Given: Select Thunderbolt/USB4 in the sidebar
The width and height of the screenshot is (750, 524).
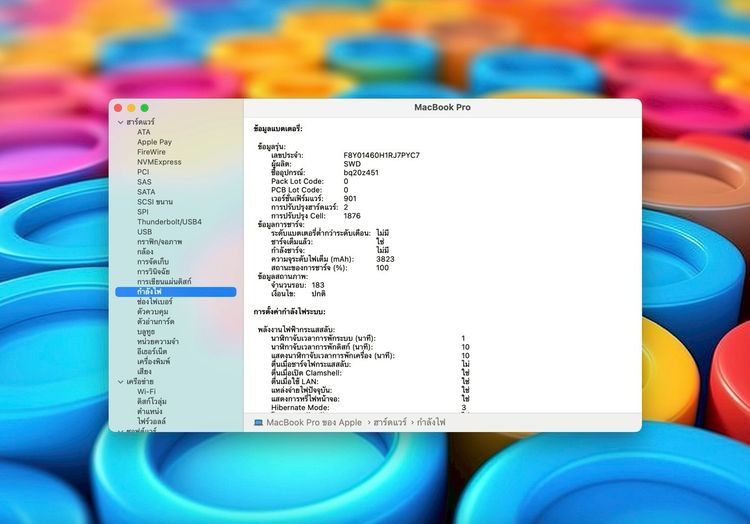Looking at the screenshot, I should pos(169,222).
